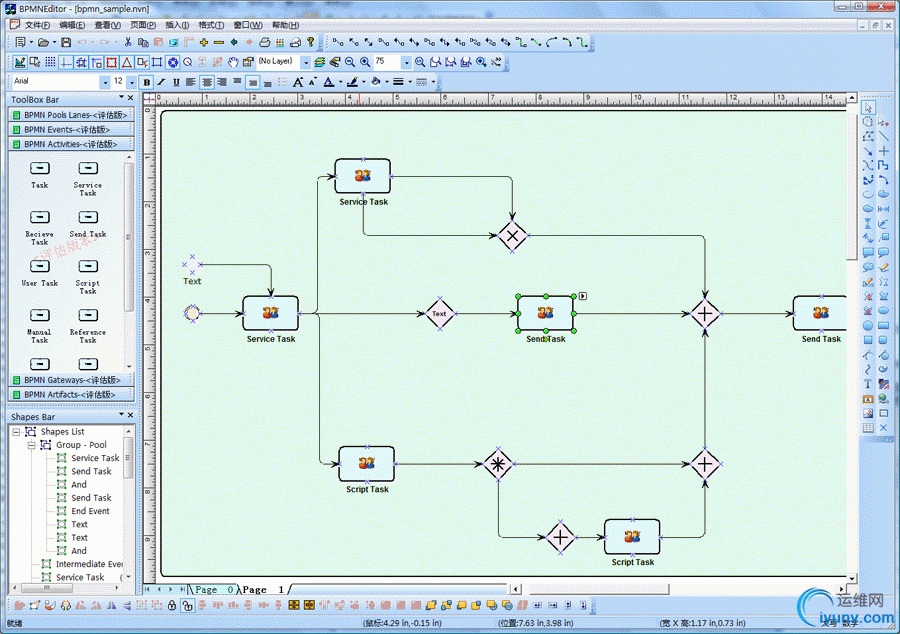Open the (No Layer) dropdown
The height and width of the screenshot is (634, 900).
coord(306,62)
